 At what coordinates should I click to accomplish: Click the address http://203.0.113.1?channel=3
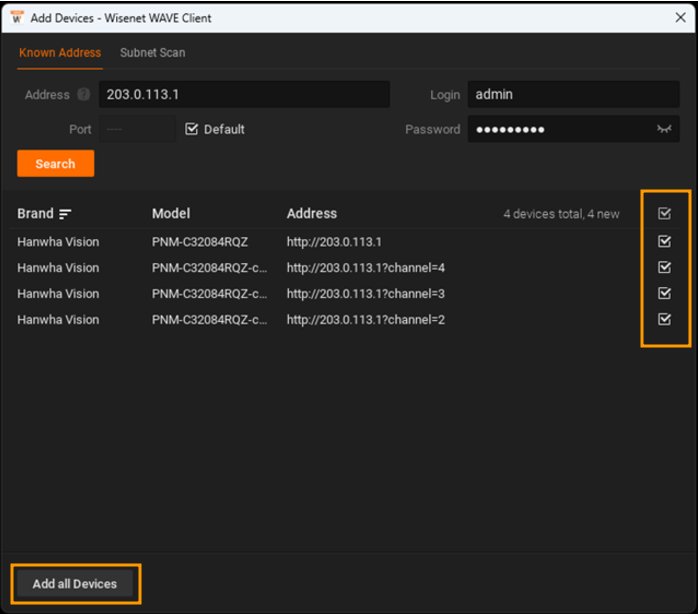tap(365, 293)
